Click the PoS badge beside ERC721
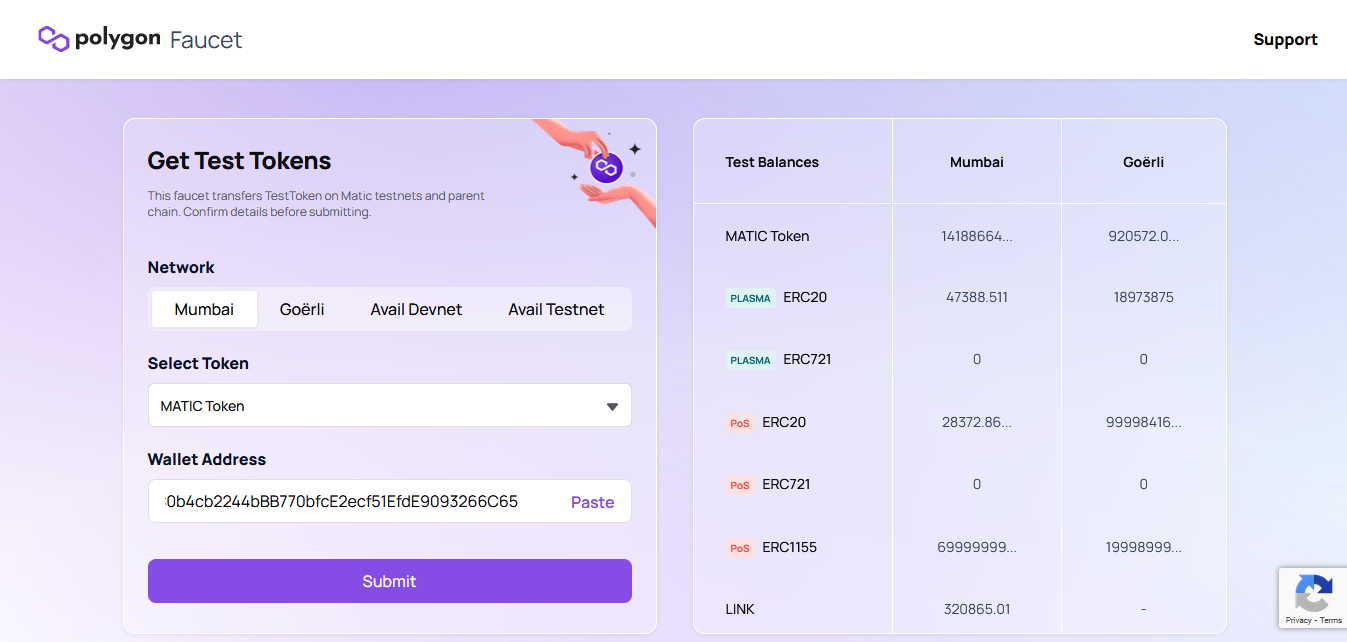This screenshot has width=1347, height=642. 739,485
